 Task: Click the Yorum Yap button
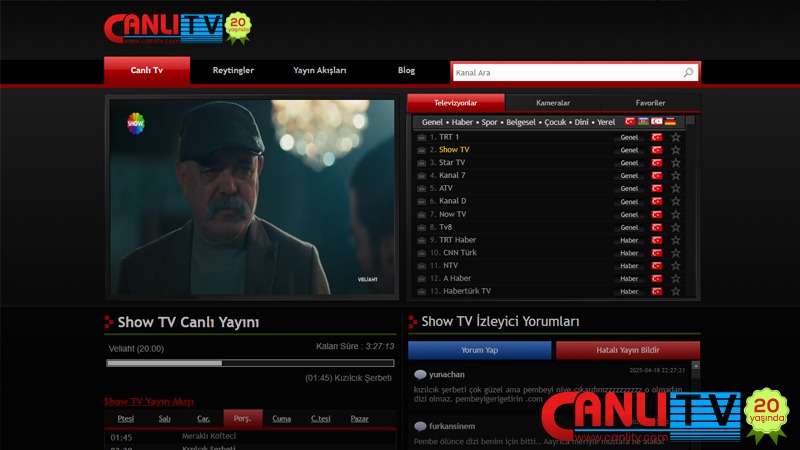point(480,350)
